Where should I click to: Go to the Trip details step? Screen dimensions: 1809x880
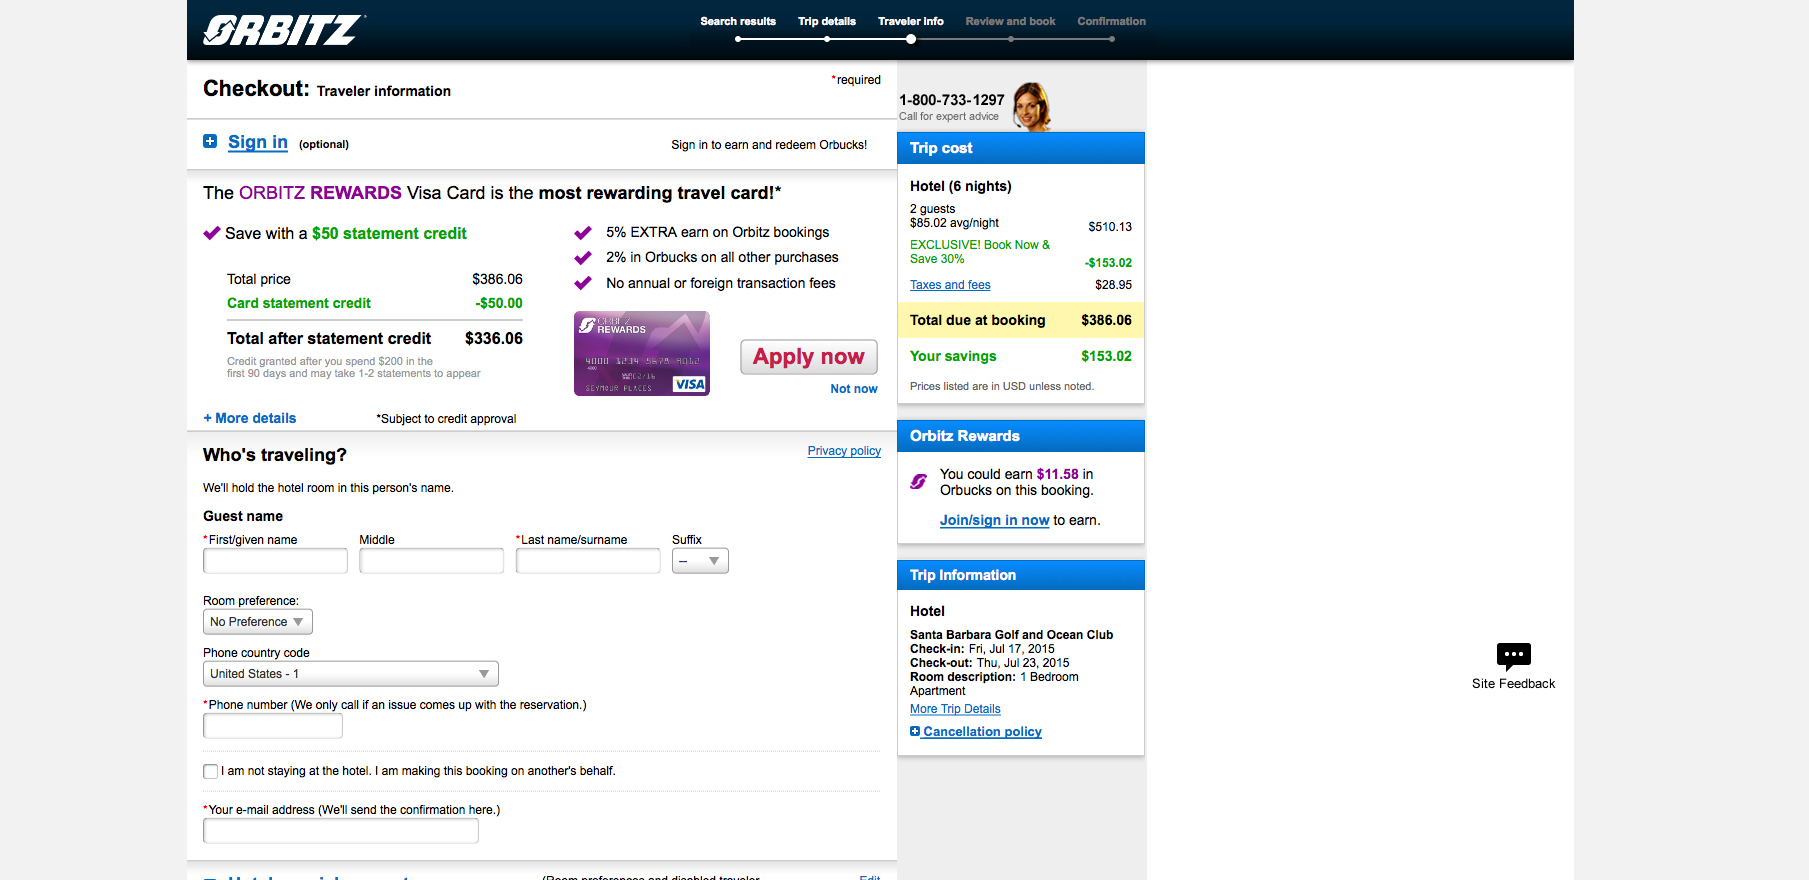(x=827, y=21)
